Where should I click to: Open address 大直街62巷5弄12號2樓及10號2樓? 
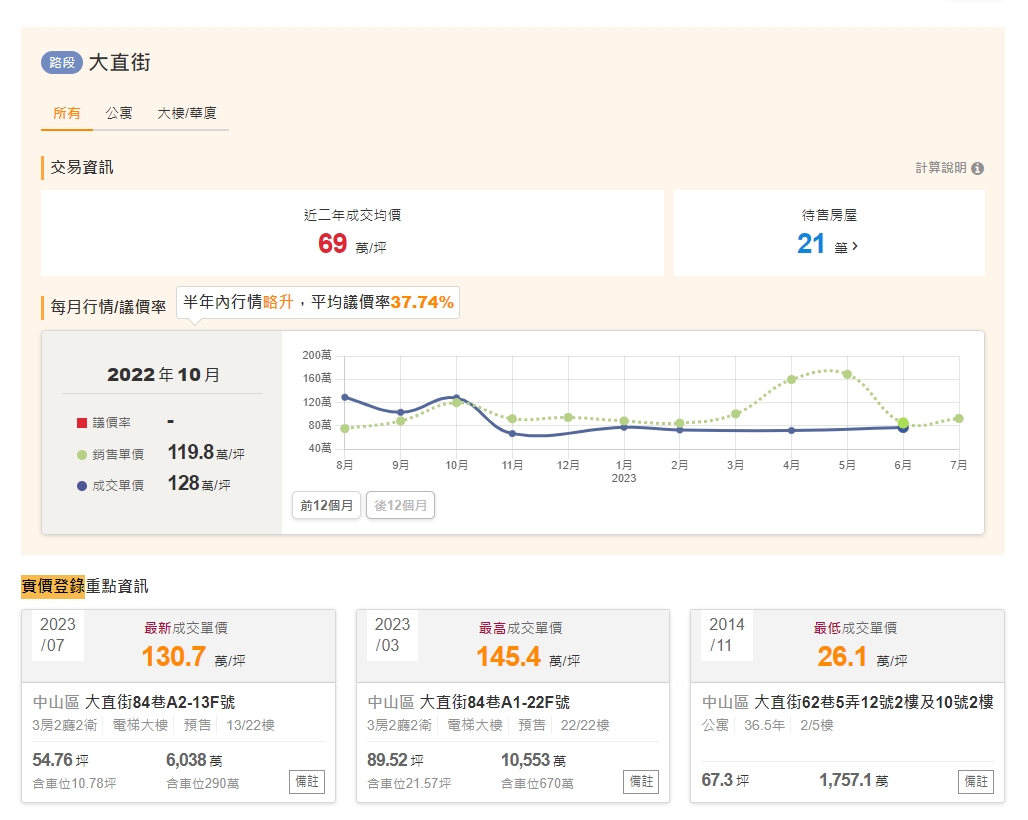(x=873, y=703)
